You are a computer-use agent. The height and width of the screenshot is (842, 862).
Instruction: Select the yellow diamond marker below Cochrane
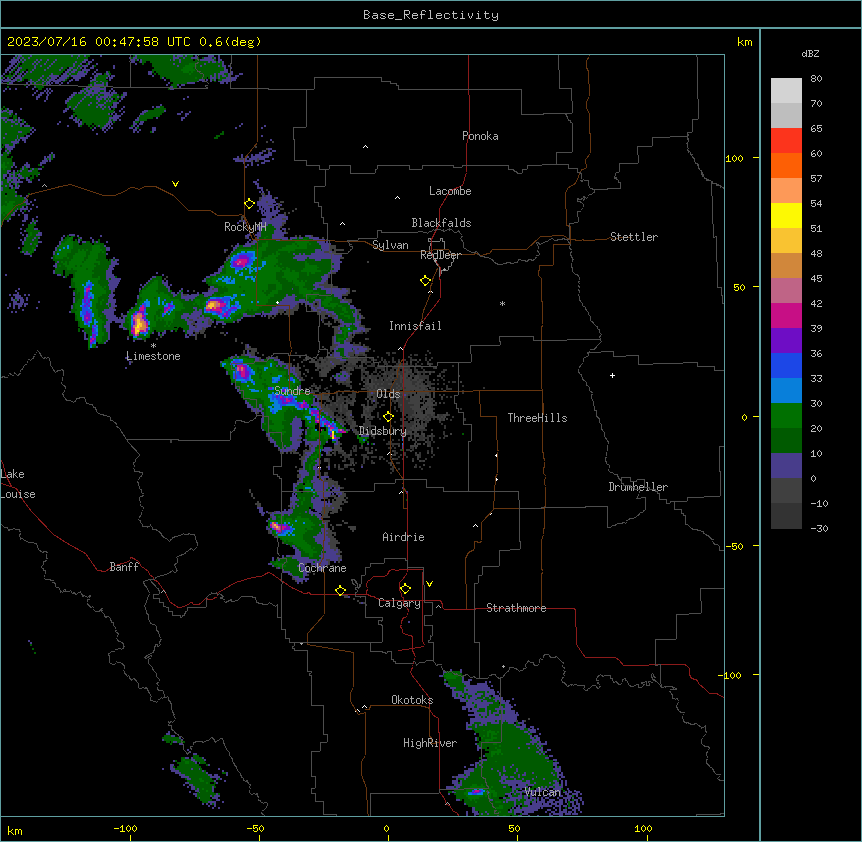tap(340, 590)
